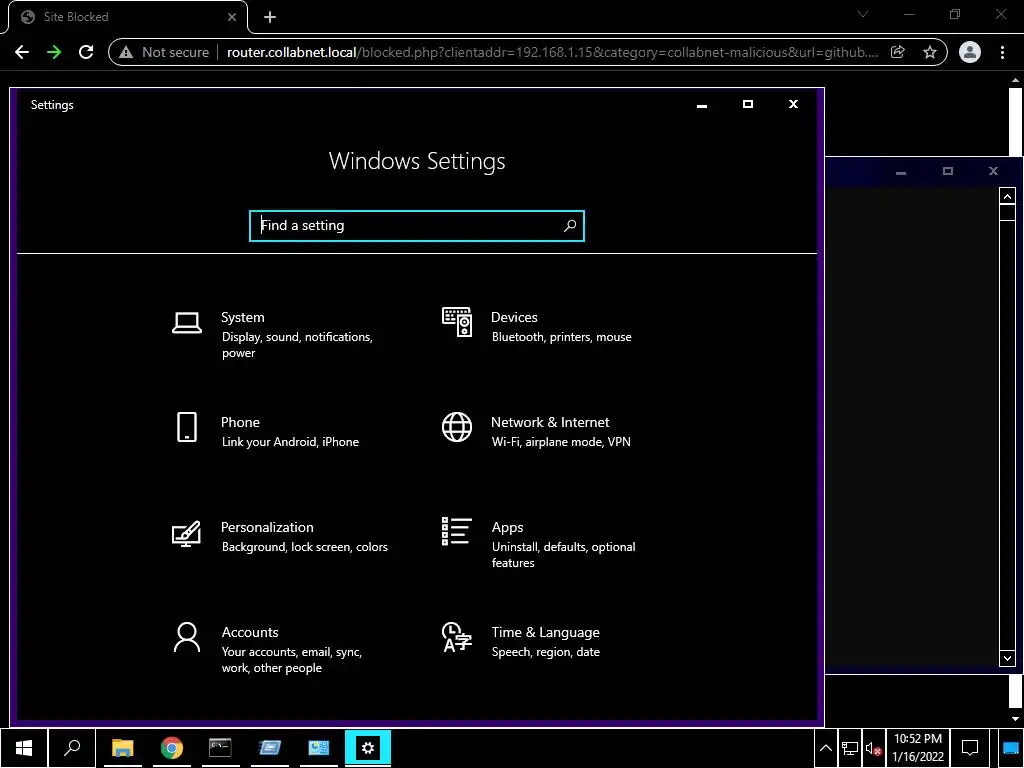
Task: Click Speech, region, date description
Action: point(545,652)
